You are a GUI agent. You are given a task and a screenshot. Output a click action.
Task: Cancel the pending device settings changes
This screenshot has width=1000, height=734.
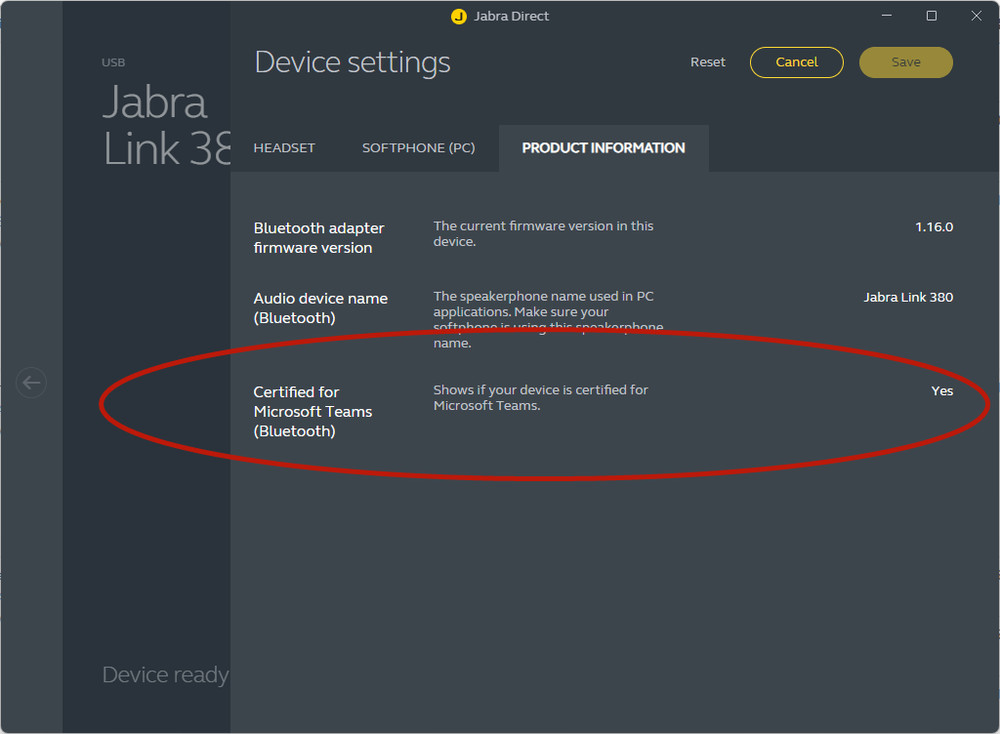(796, 62)
